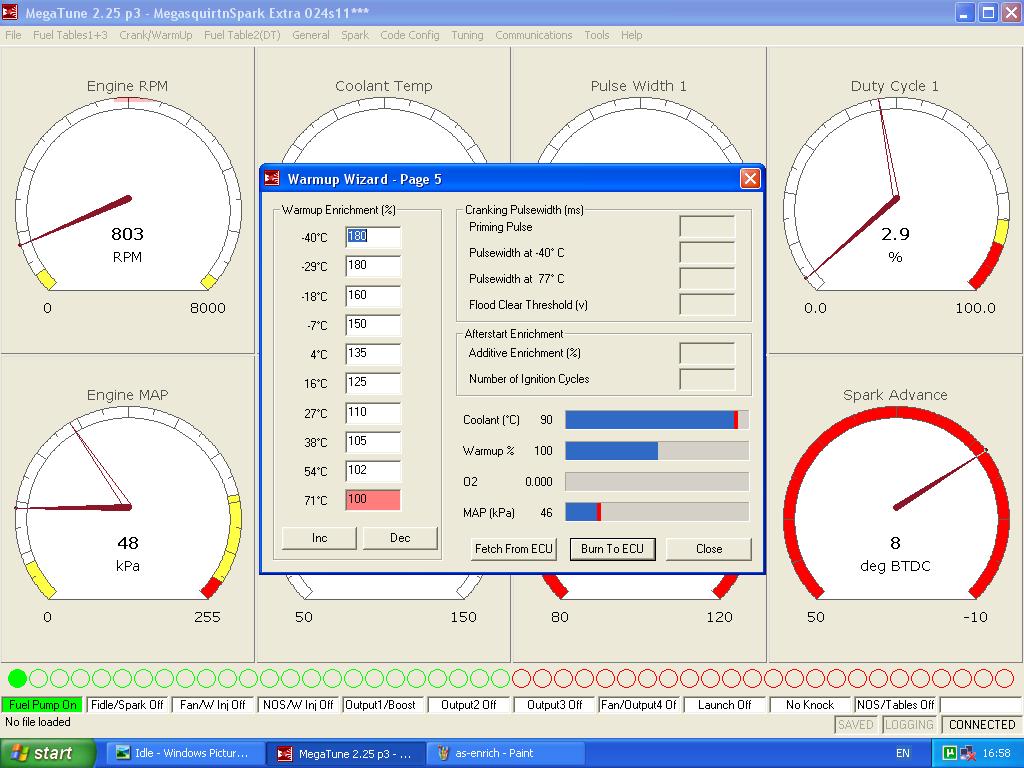
Task: Click the Warmup Wizard dialog title icon
Action: (x=272, y=179)
